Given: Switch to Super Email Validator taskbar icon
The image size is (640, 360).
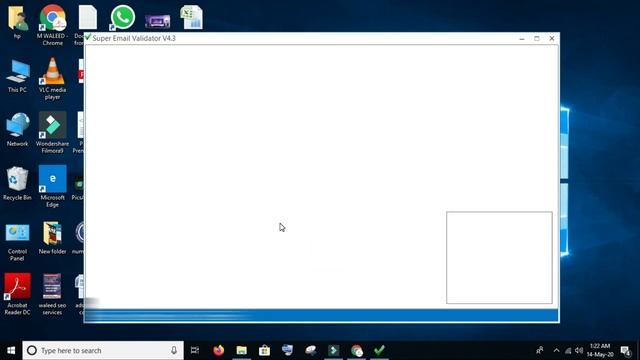Looking at the screenshot, I should tap(379, 350).
